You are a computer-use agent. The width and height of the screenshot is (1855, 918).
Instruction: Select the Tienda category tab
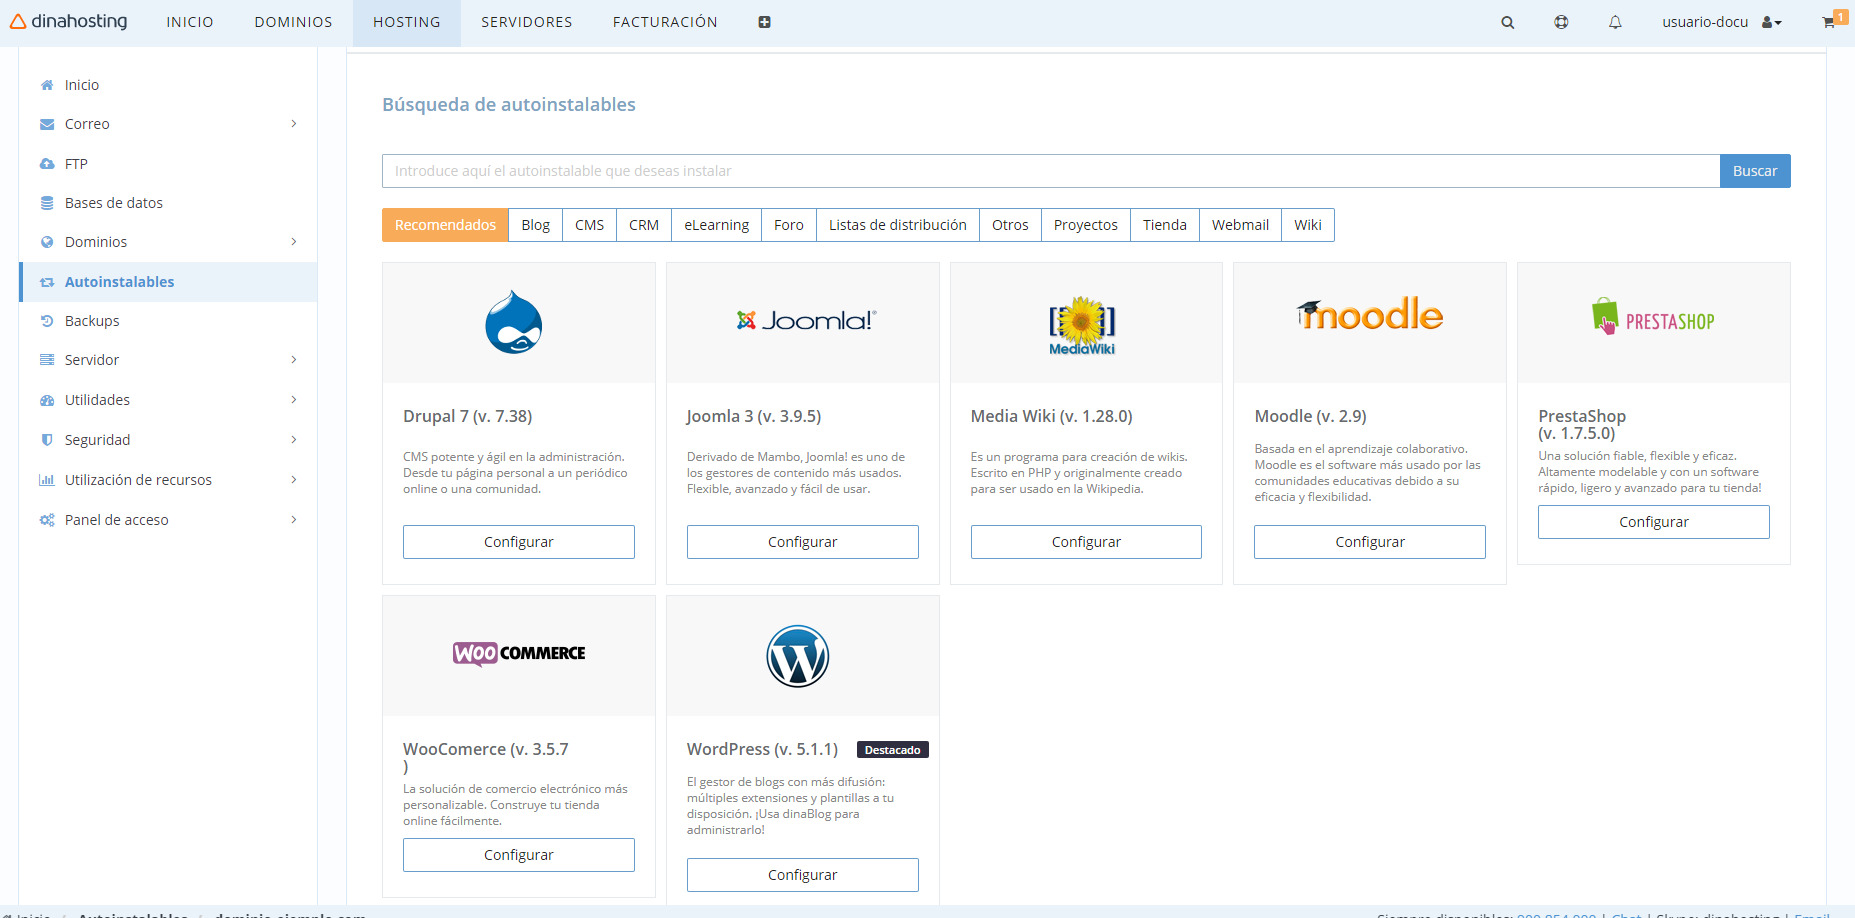tap(1165, 225)
